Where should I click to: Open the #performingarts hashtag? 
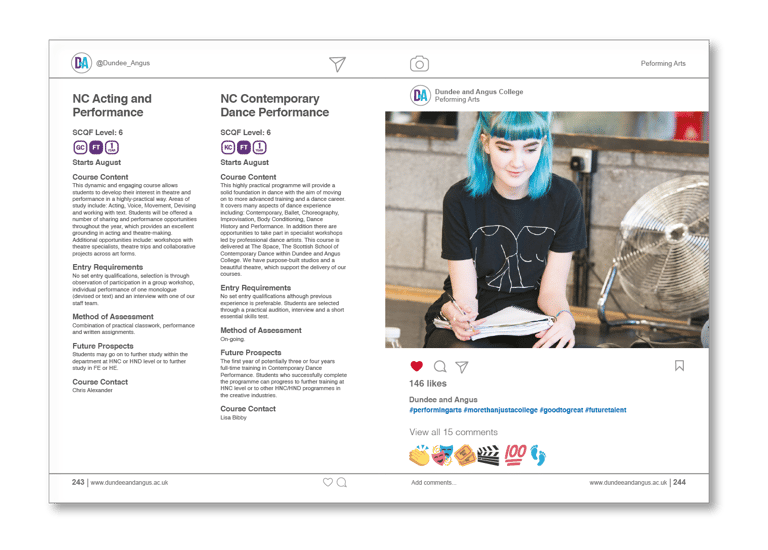pyautogui.click(x=435, y=410)
